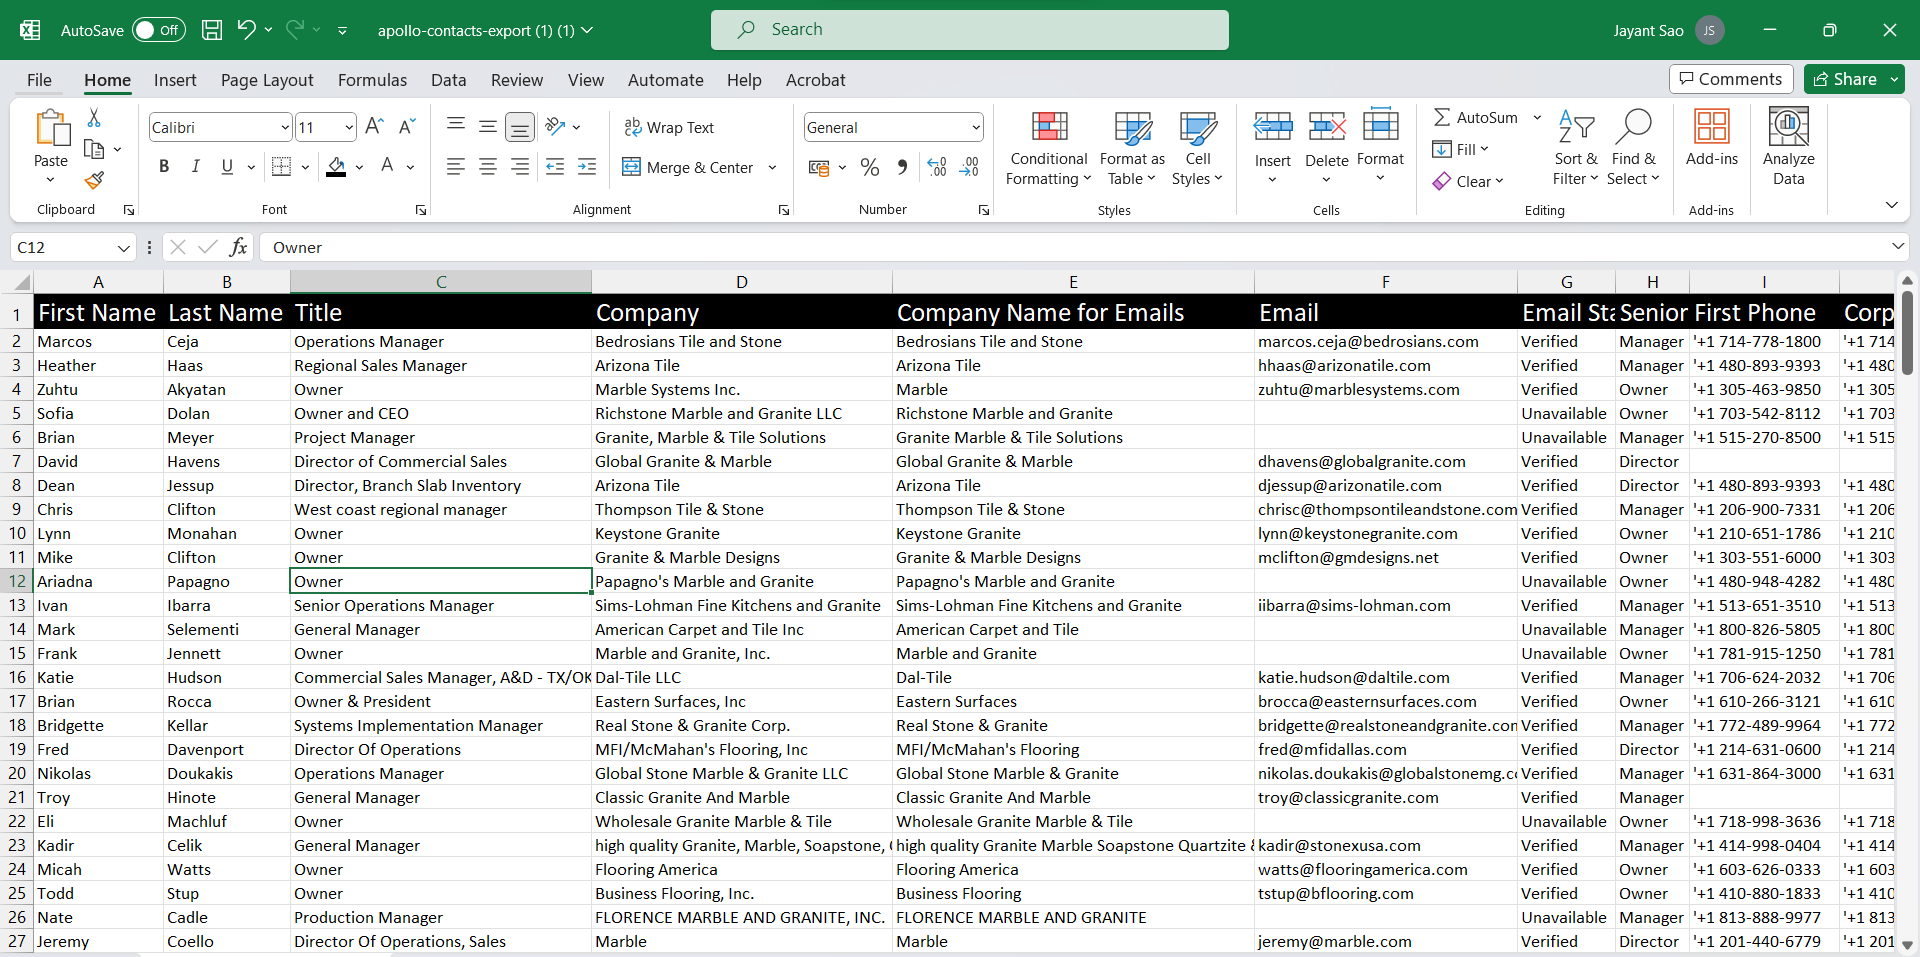This screenshot has width=1920, height=957.
Task: Toggle Top Align vertical alignment
Action: 456,125
